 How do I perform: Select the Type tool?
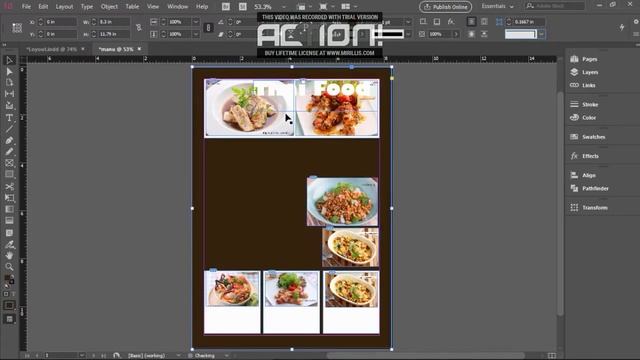click(x=9, y=118)
